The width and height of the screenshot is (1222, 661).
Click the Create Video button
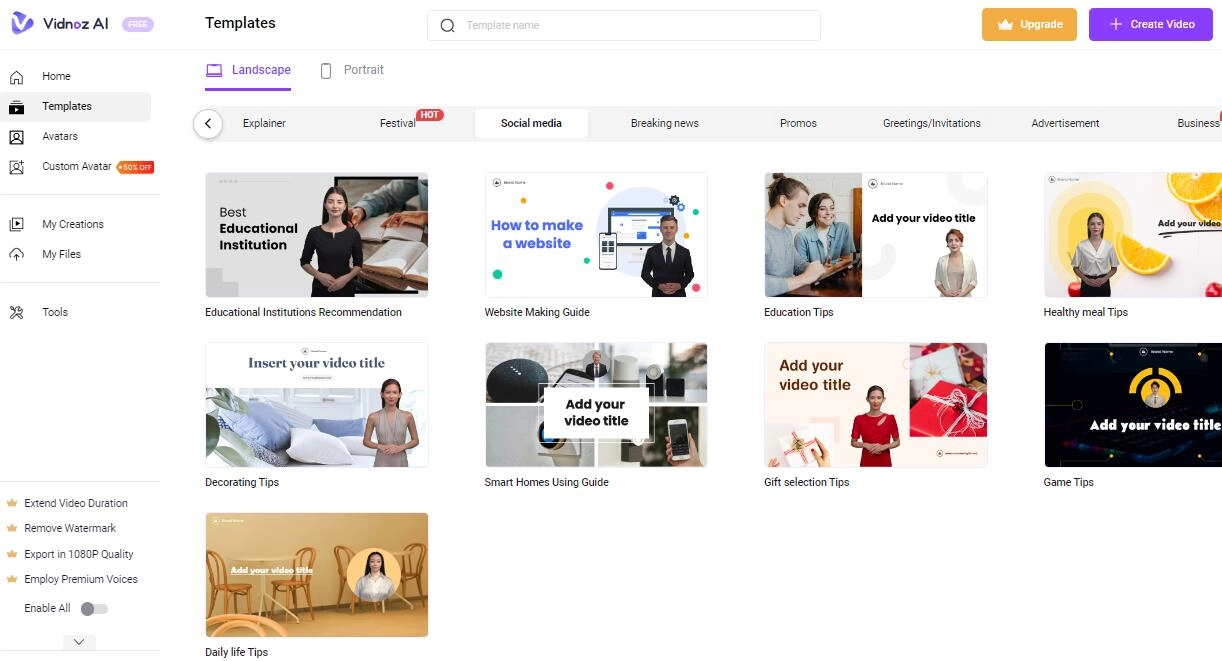[1150, 25]
